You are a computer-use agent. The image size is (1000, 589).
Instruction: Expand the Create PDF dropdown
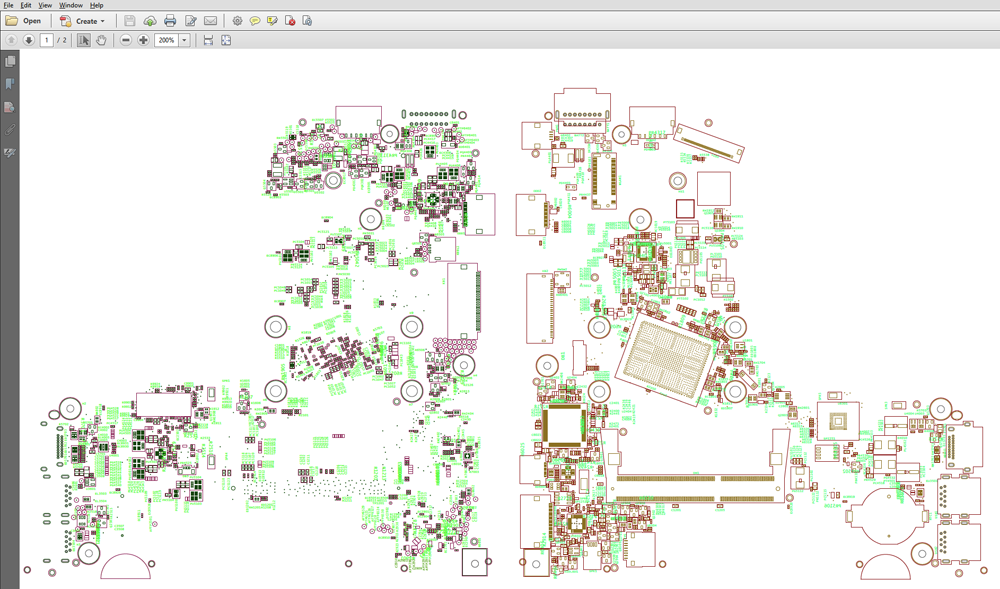coord(82,21)
